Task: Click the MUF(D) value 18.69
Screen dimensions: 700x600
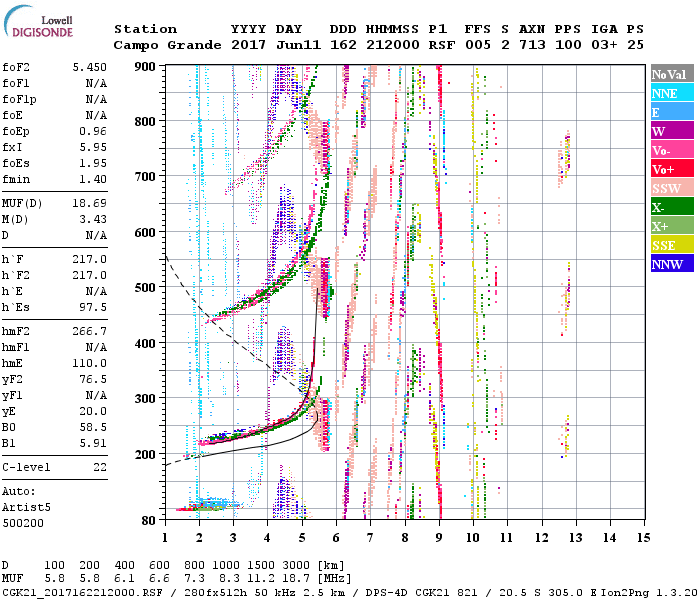Action: [90, 204]
